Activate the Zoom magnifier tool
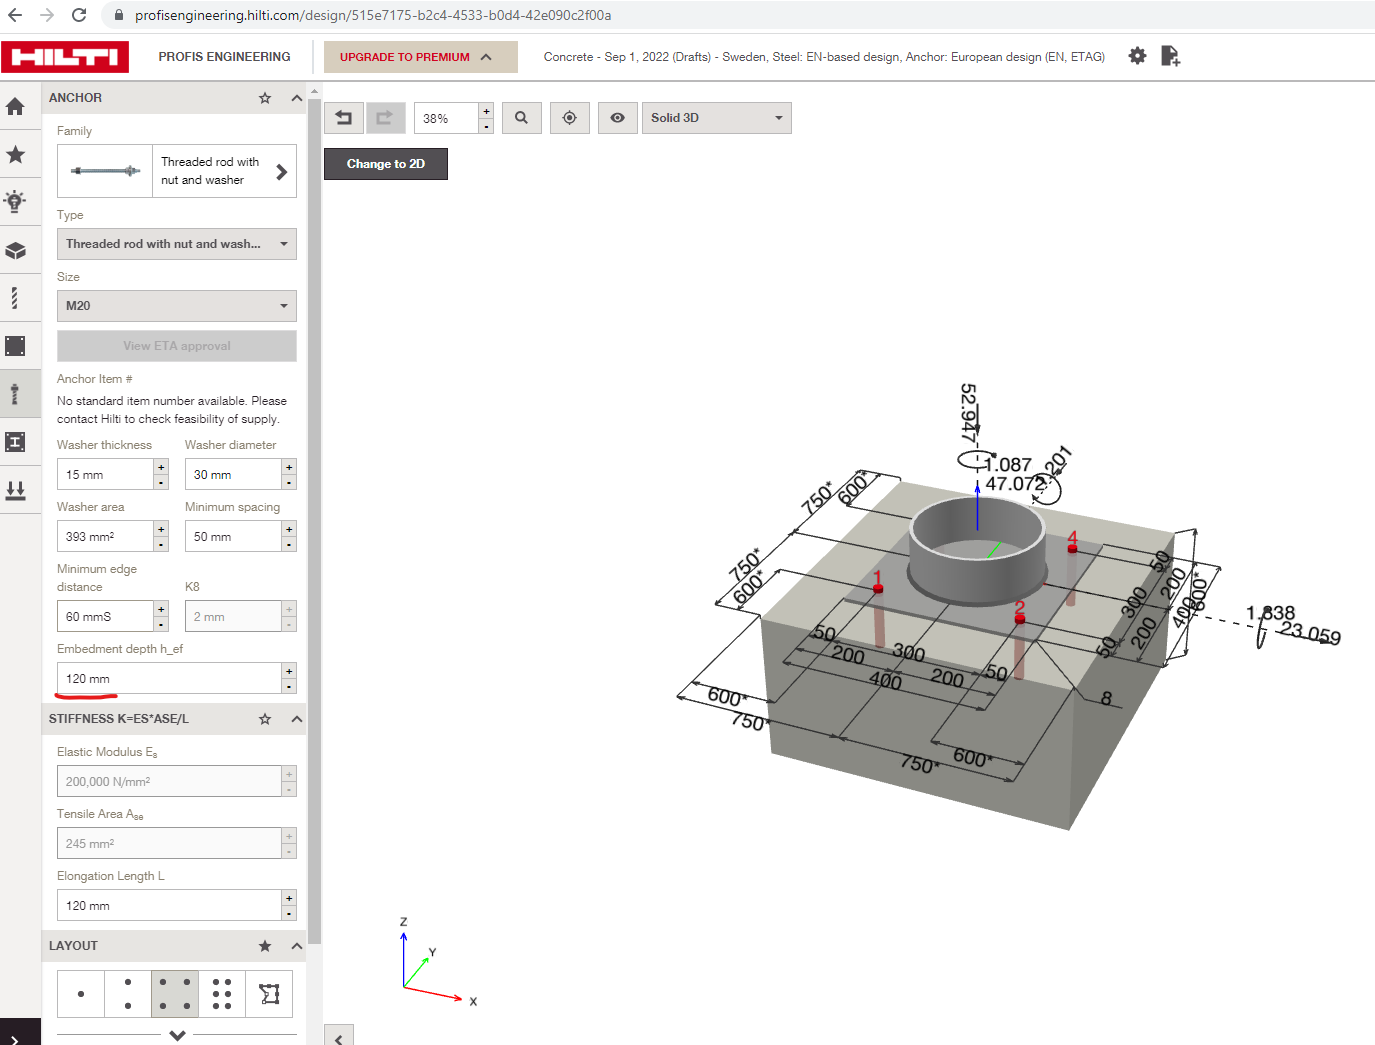The width and height of the screenshot is (1375, 1045). [x=521, y=117]
